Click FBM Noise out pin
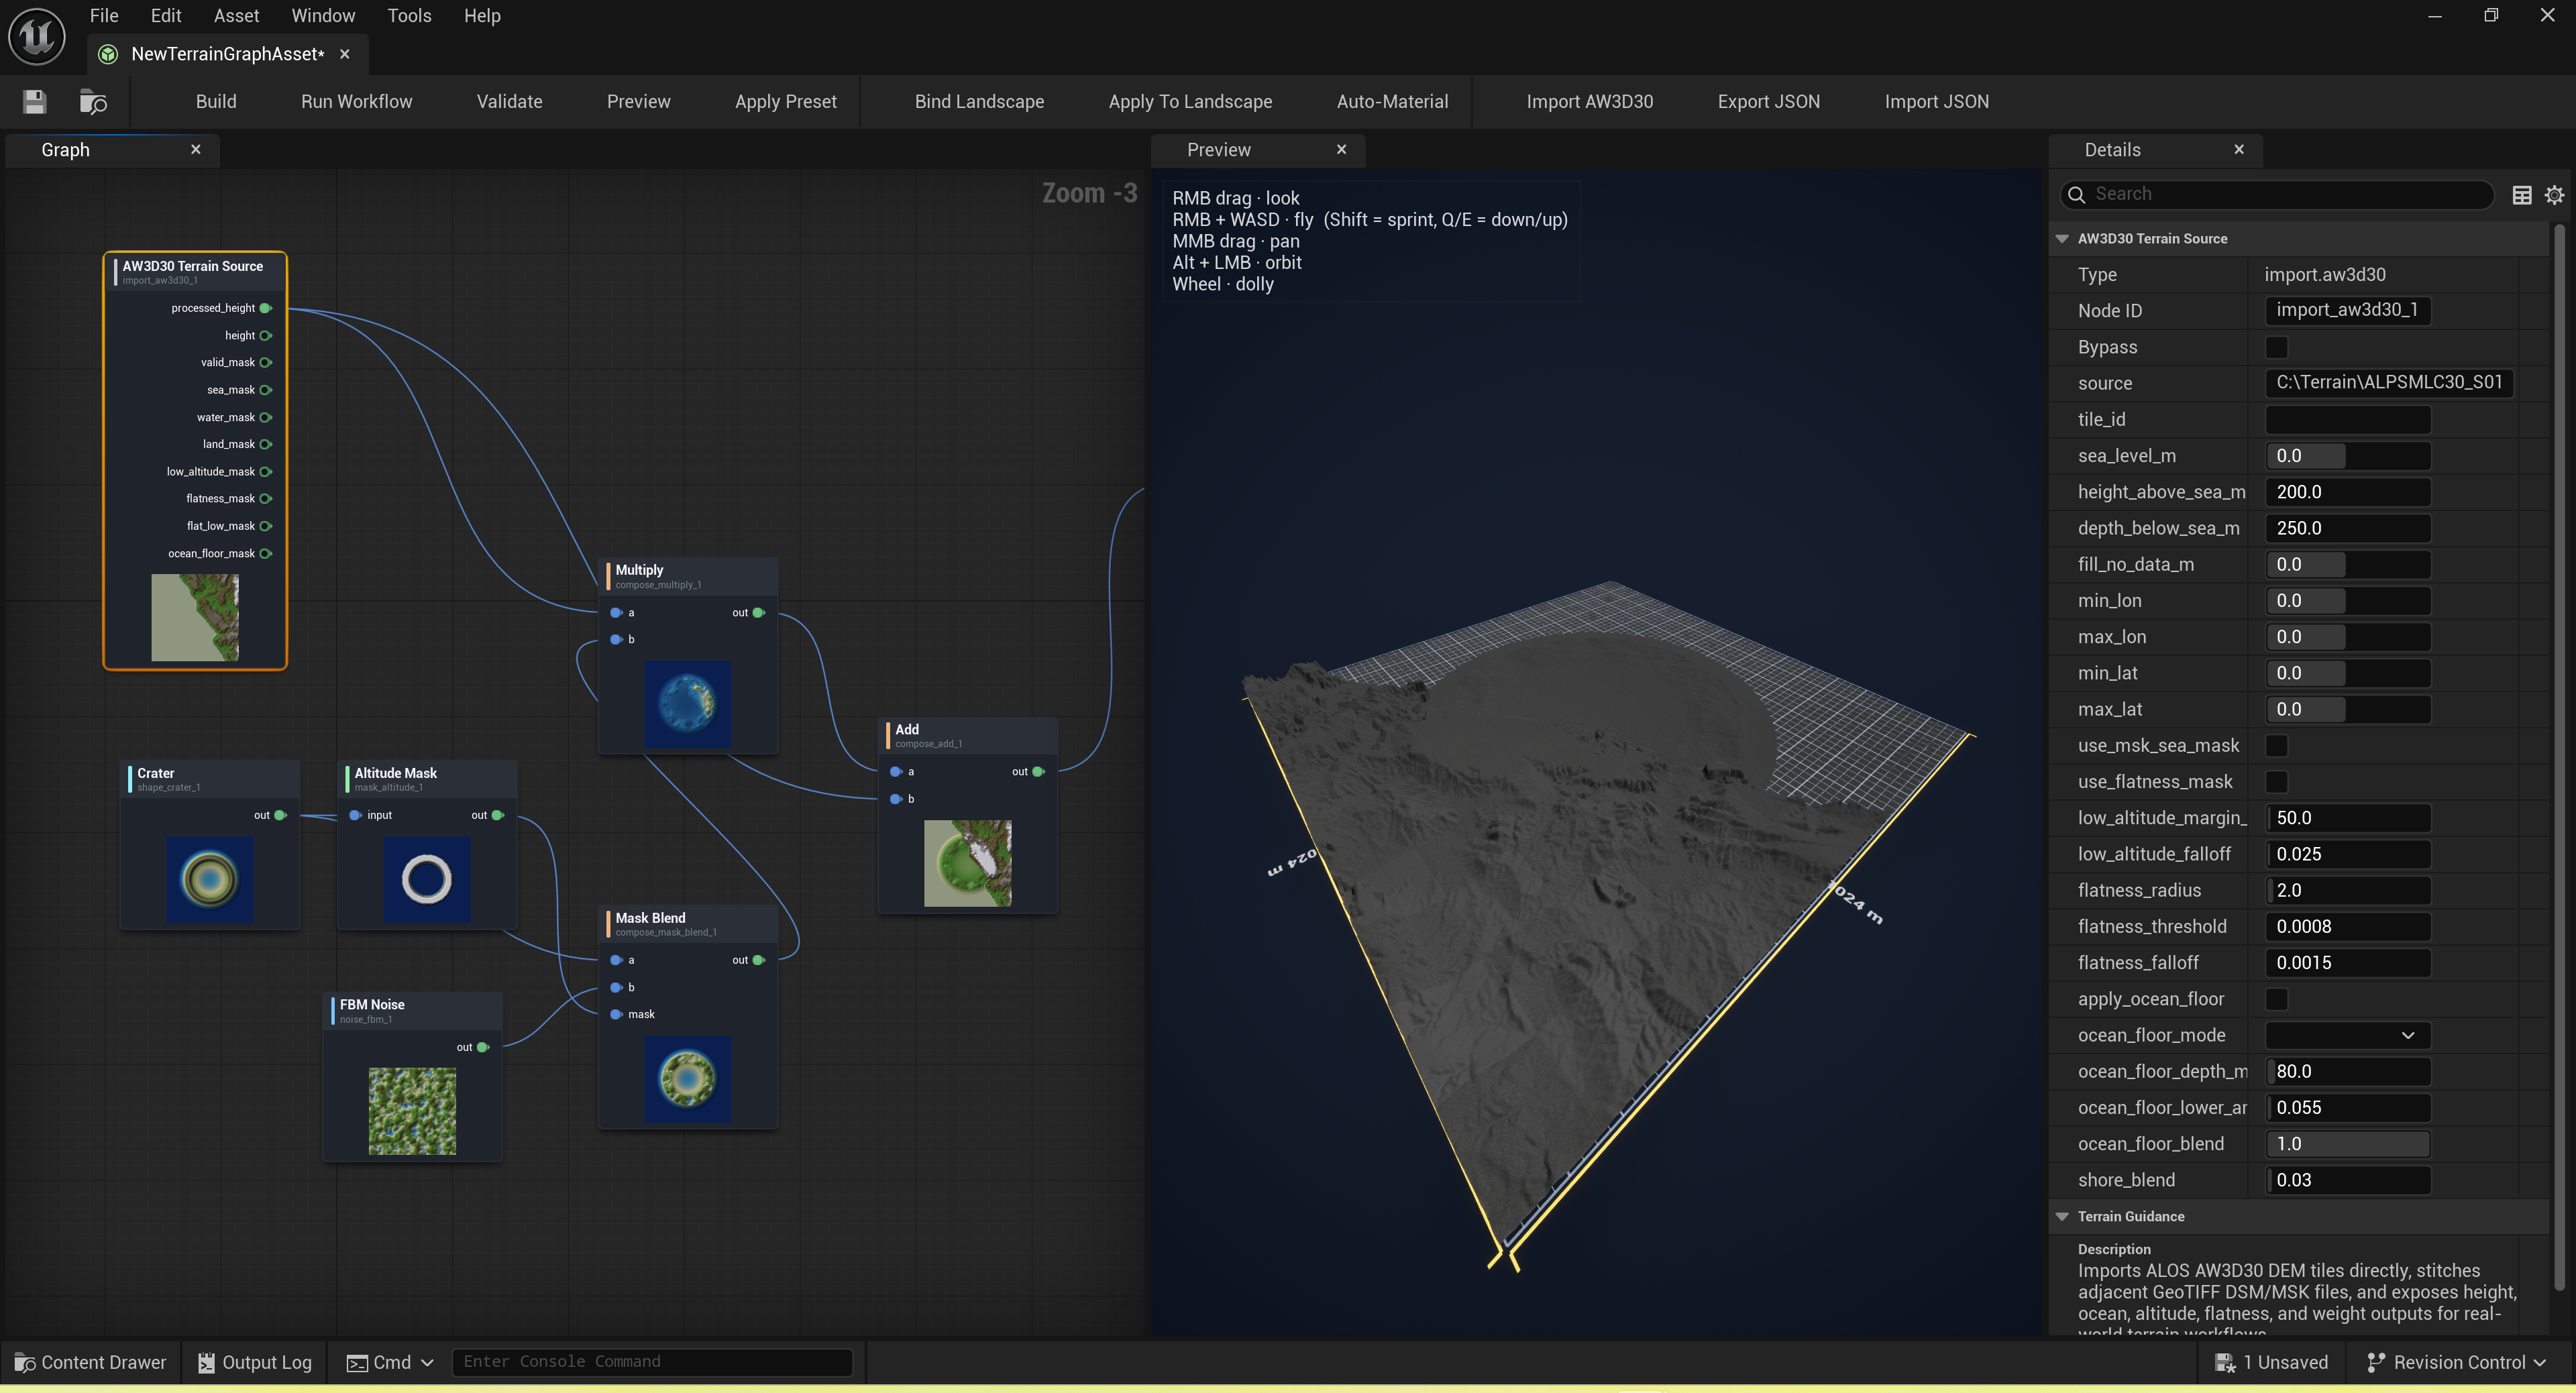 tap(483, 1047)
